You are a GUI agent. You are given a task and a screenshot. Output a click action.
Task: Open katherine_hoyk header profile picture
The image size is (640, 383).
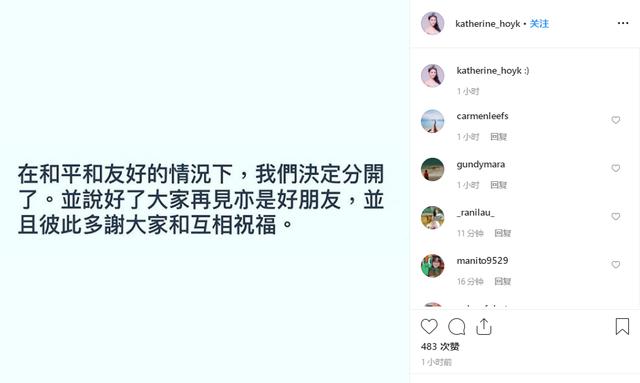point(433,23)
